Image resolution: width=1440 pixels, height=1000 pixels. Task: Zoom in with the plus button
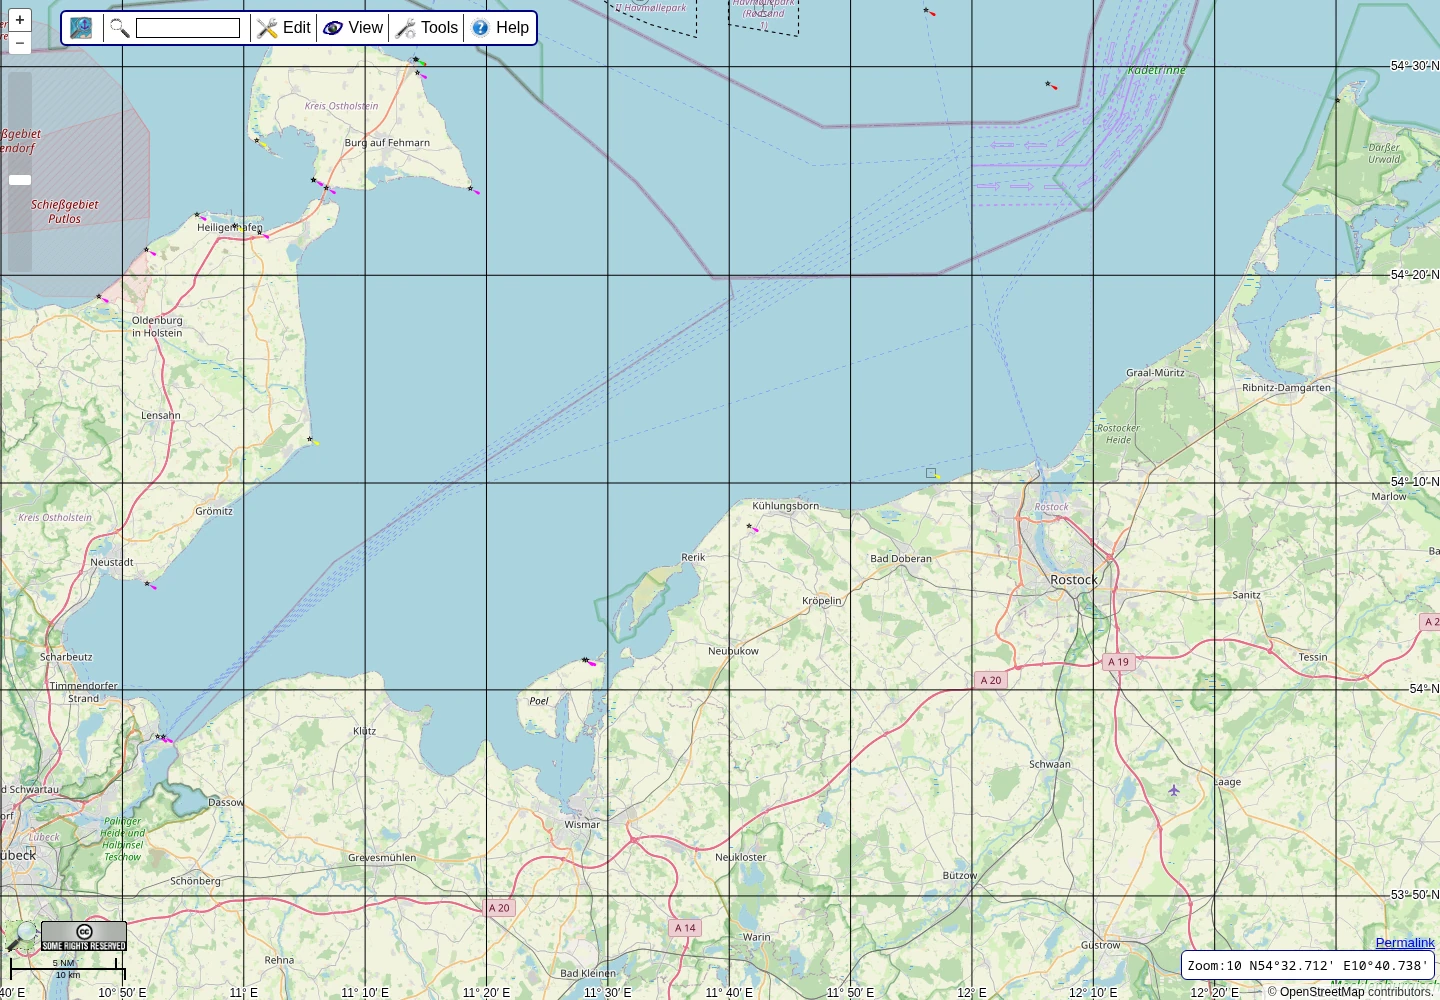[19, 20]
